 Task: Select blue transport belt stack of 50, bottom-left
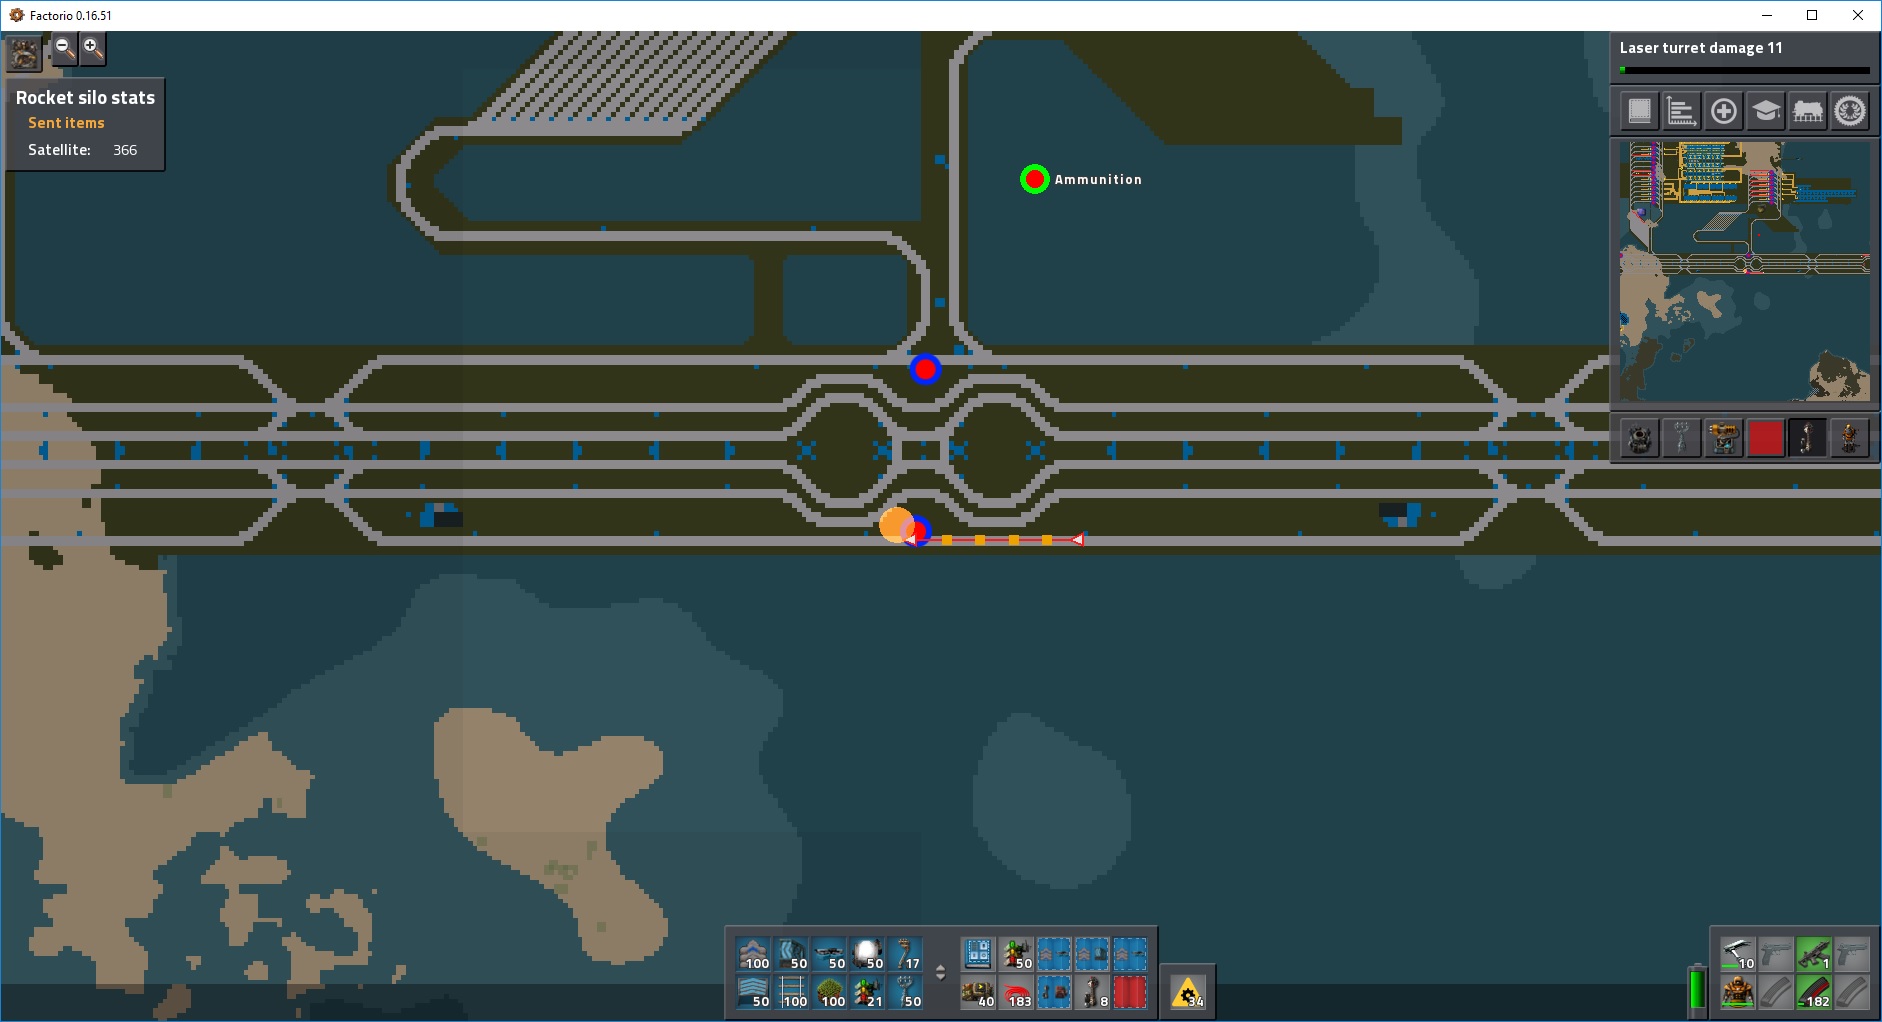click(x=754, y=992)
